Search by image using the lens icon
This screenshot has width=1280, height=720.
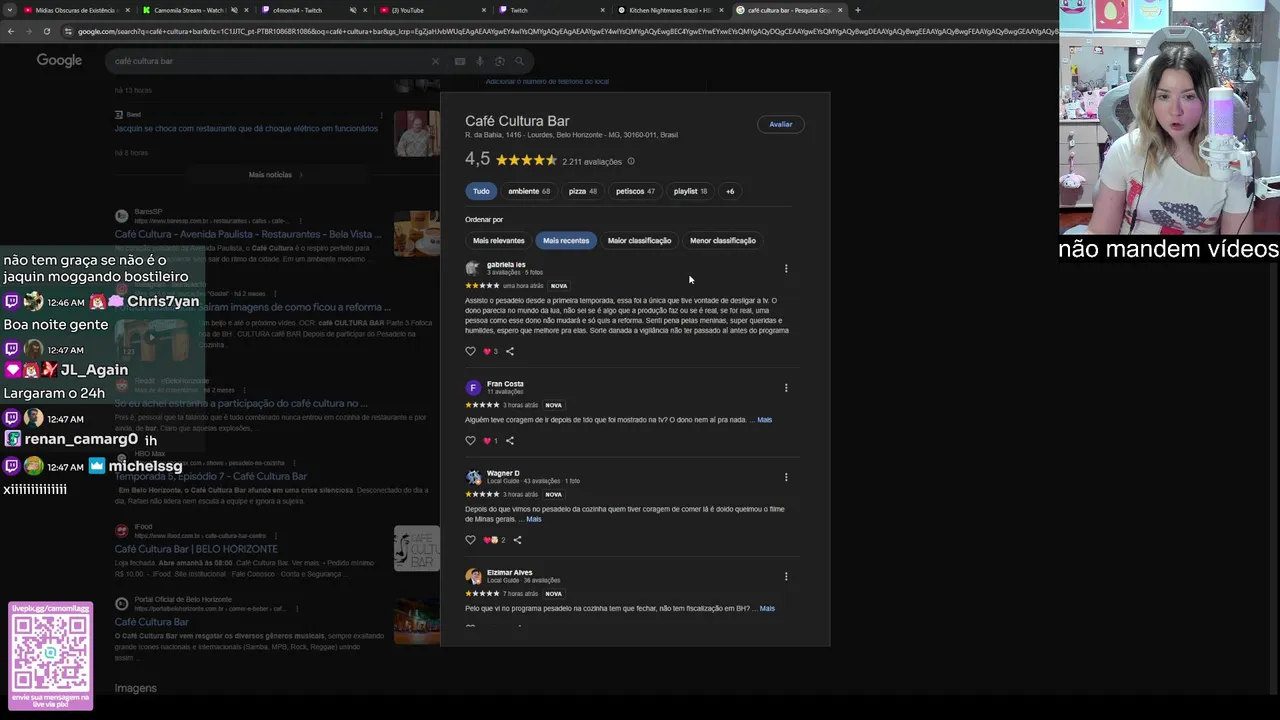click(500, 61)
